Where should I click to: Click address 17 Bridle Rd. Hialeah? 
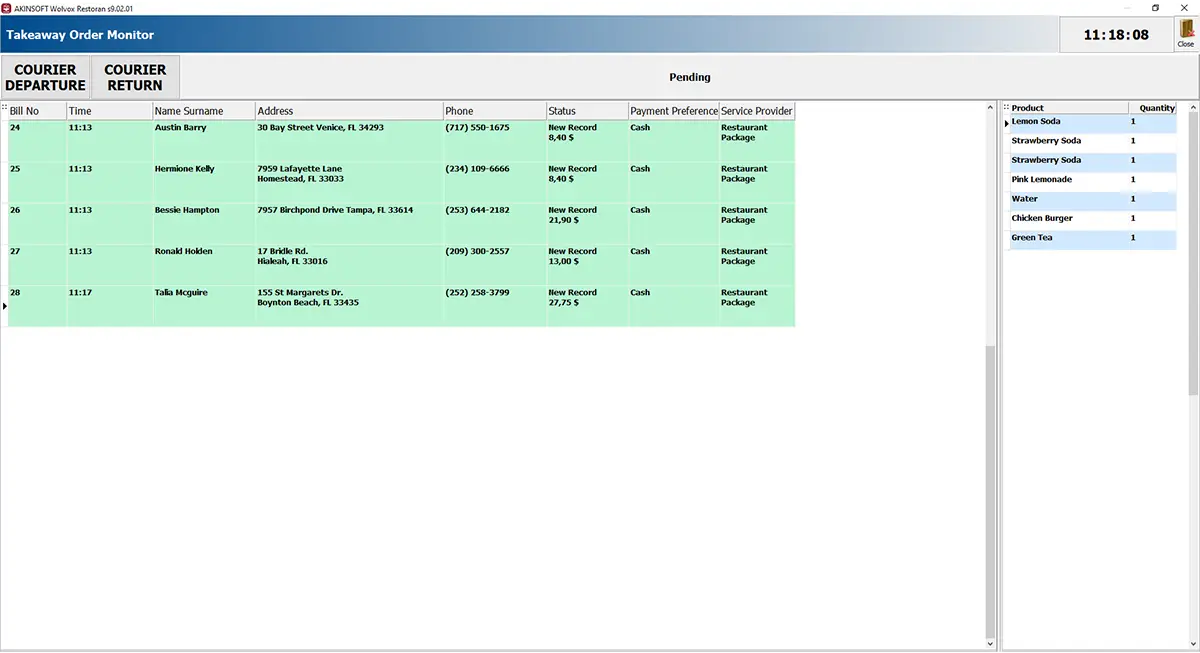pos(292,256)
